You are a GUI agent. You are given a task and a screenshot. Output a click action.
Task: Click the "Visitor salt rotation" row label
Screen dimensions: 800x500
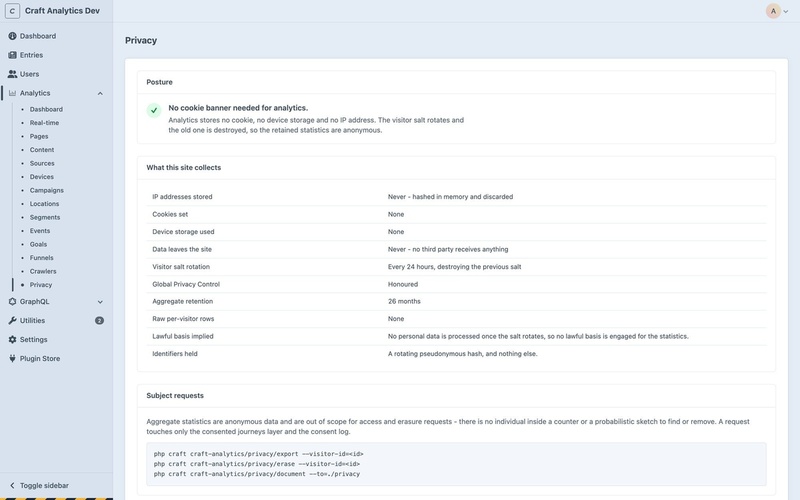click(181, 267)
